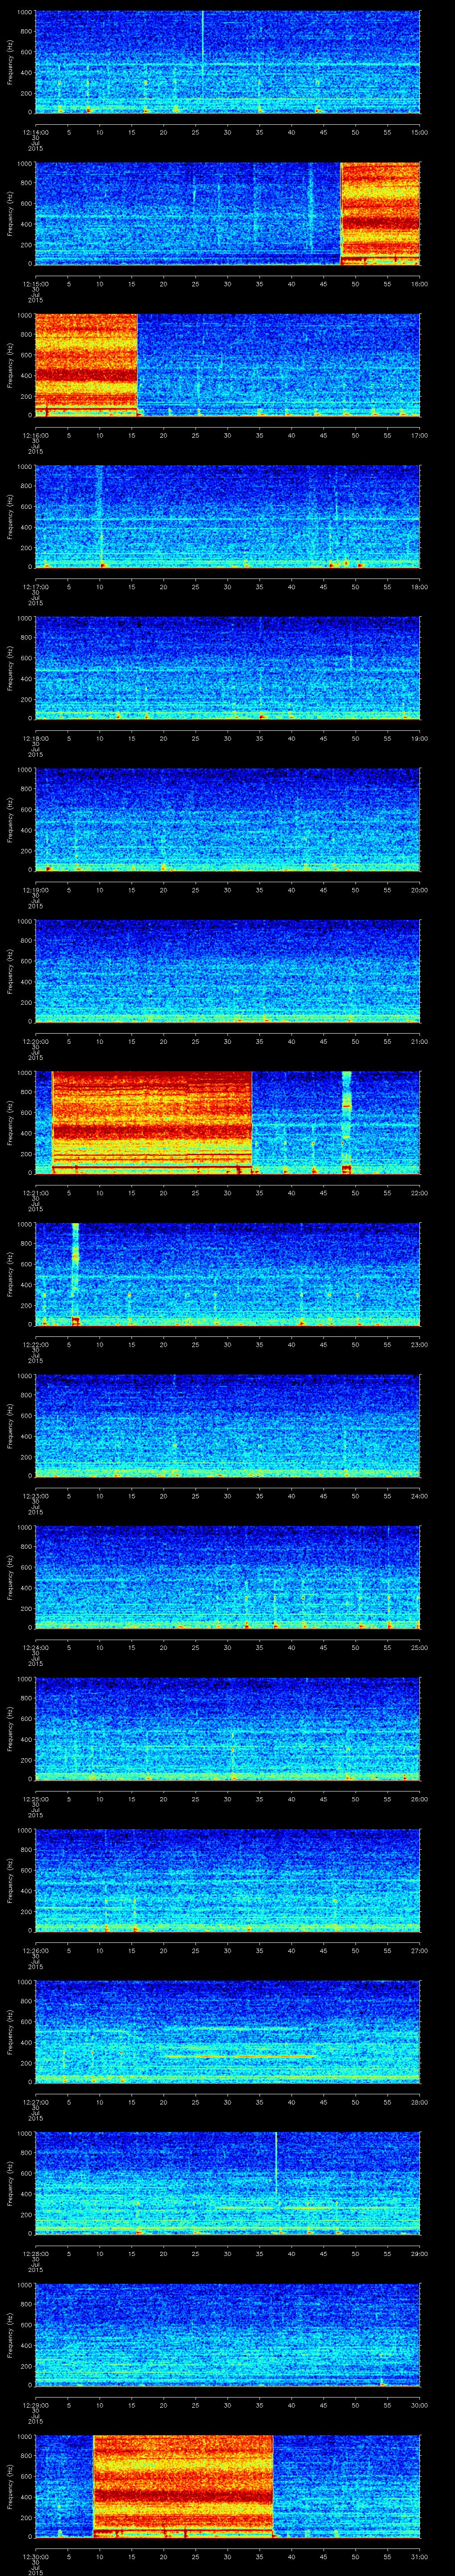The height and width of the screenshot is (2576, 455).
Task: Click the spectrogram panel starting at 12:23:00
Action: coord(227,1426)
